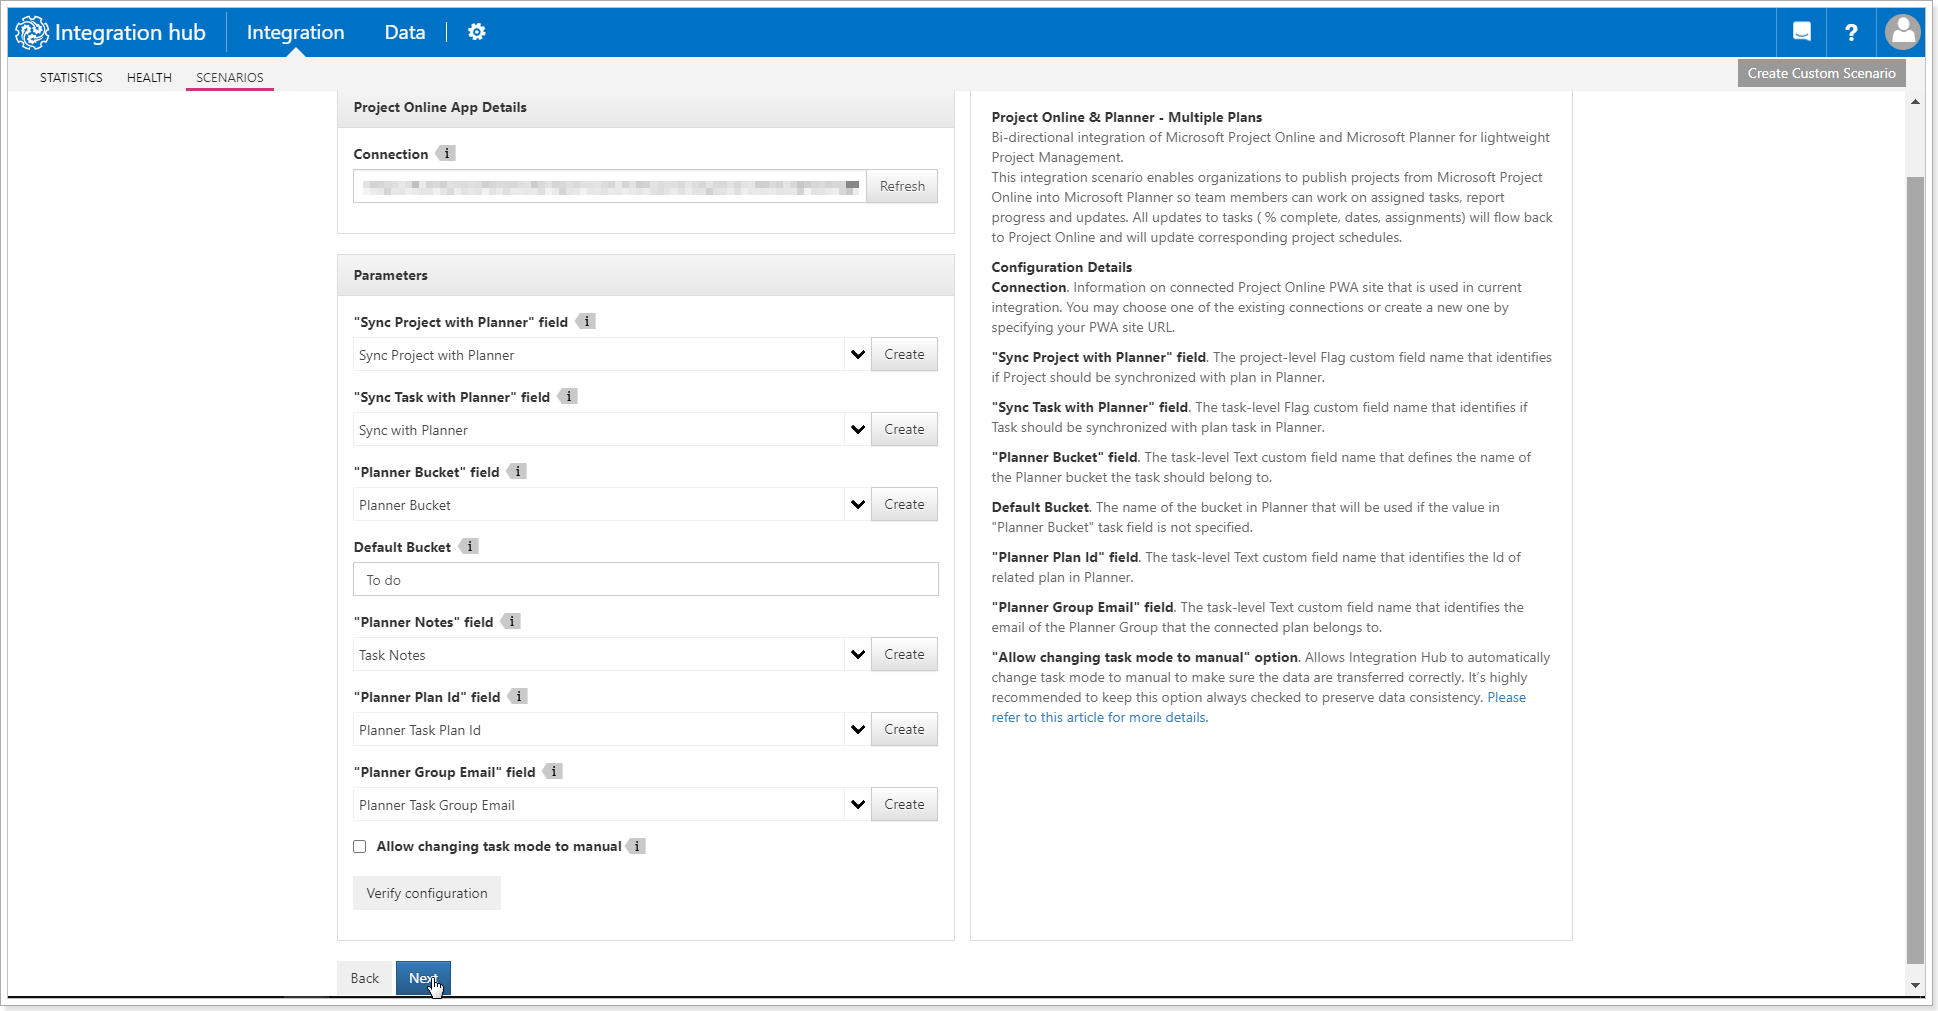Switch to the Health tab

coord(149,77)
